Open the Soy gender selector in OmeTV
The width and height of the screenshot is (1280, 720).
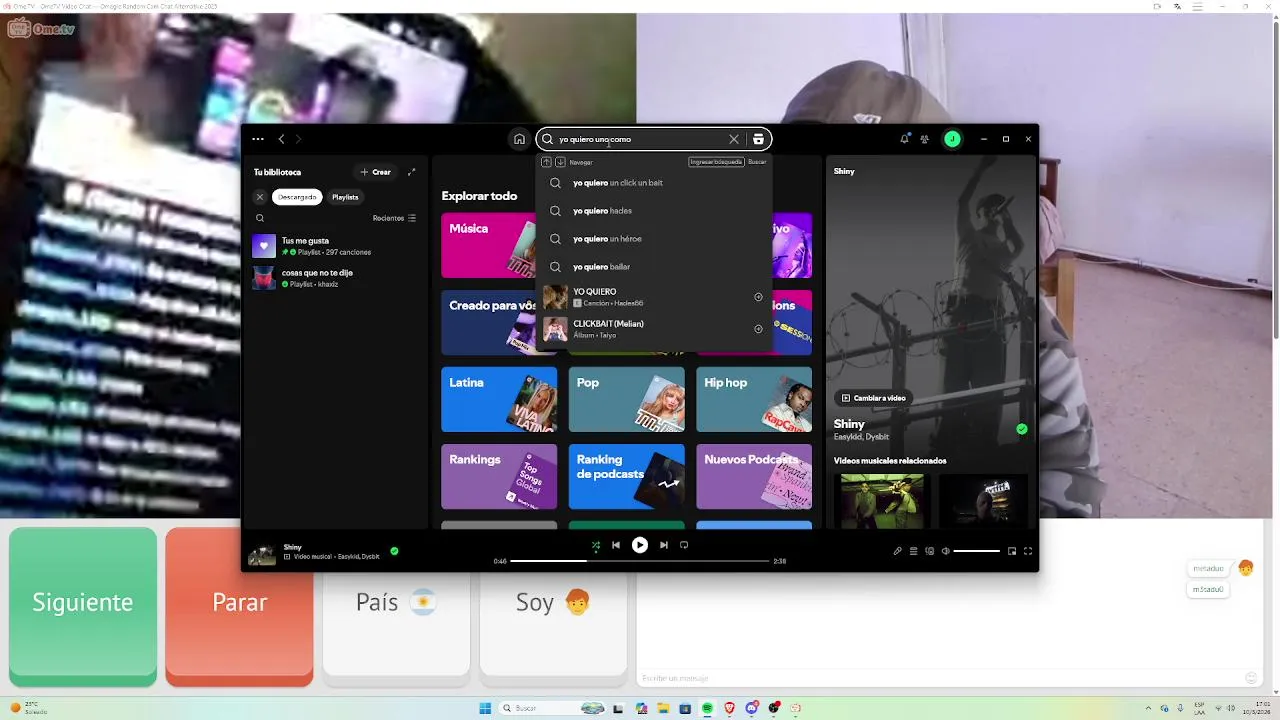point(553,602)
